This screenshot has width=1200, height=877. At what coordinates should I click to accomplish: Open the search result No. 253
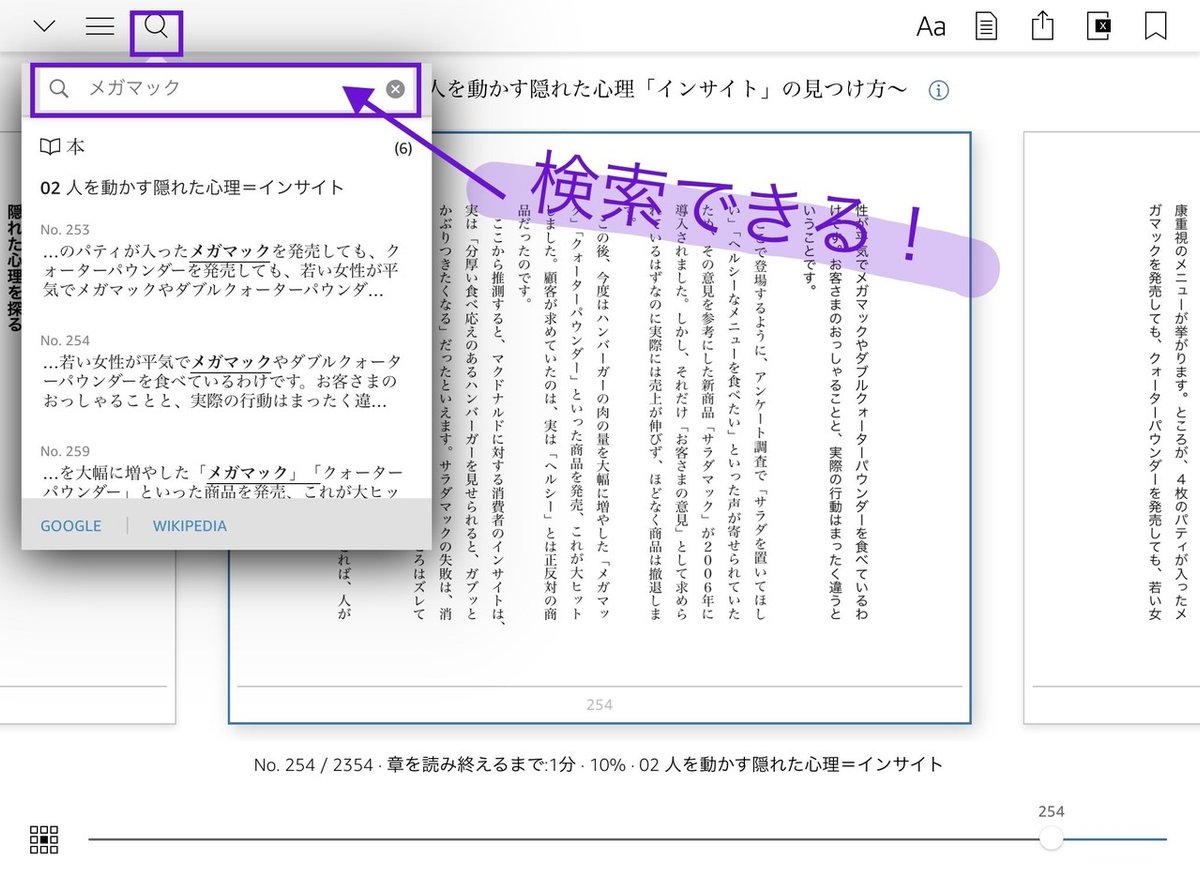222,262
